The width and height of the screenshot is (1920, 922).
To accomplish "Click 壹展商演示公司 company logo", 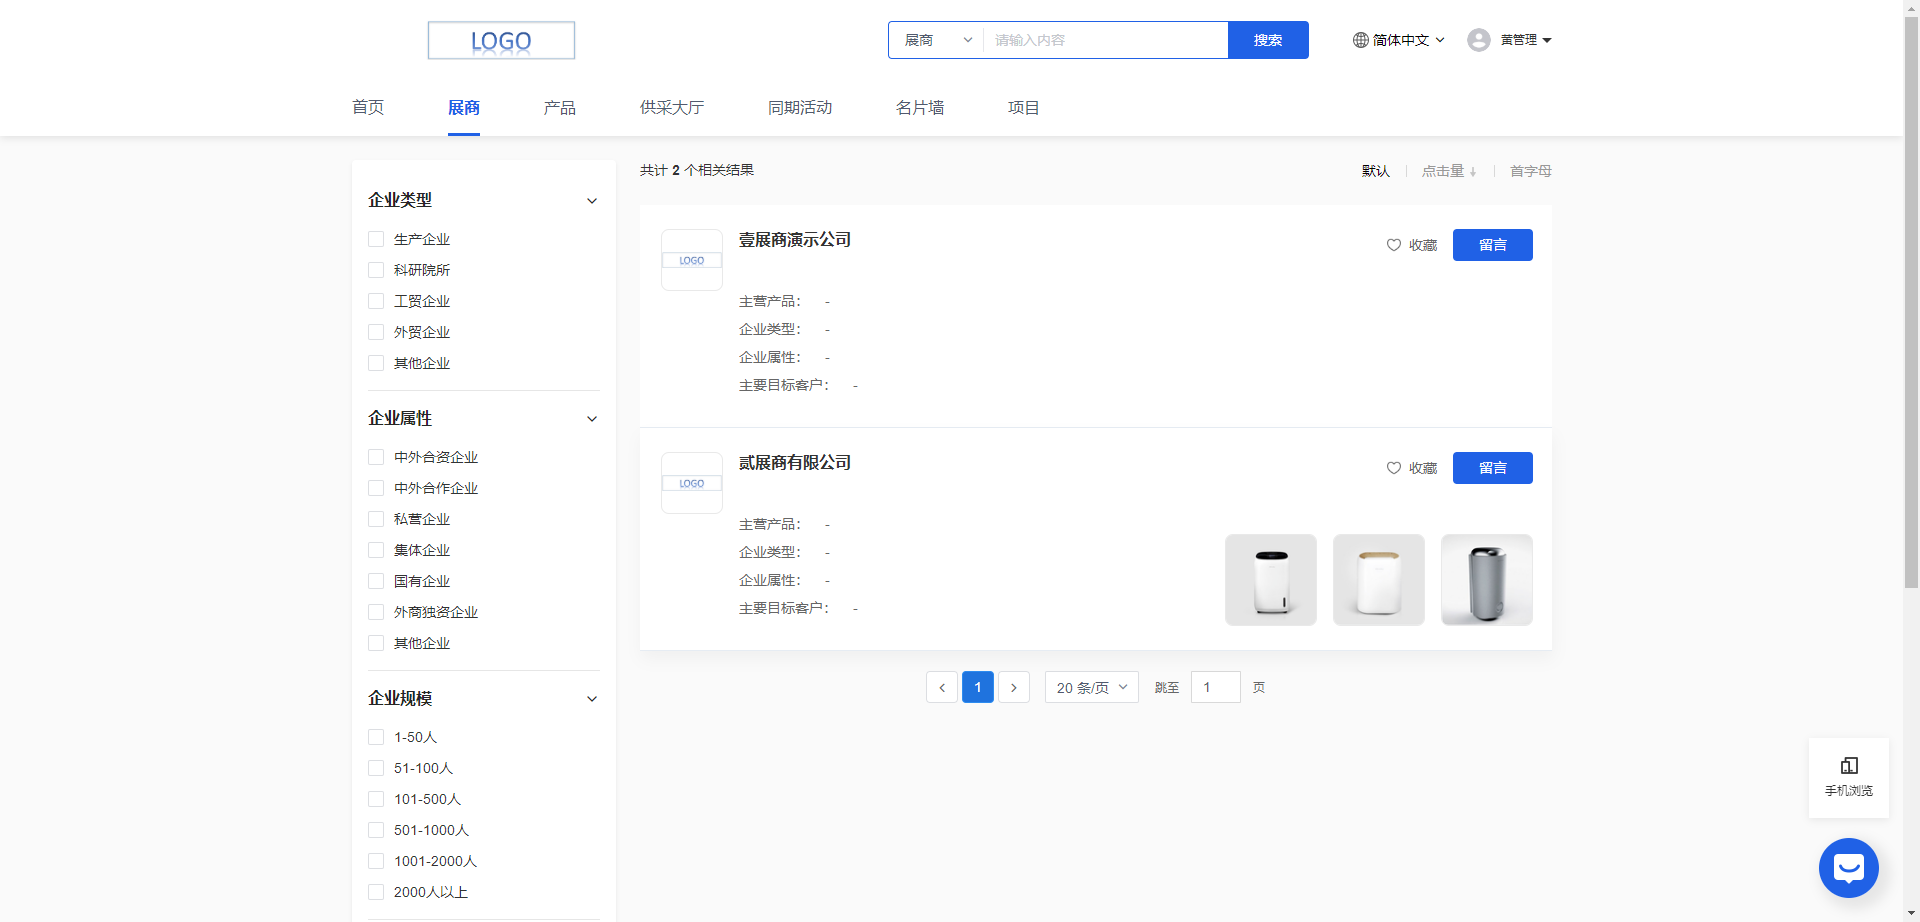I will tap(692, 260).
